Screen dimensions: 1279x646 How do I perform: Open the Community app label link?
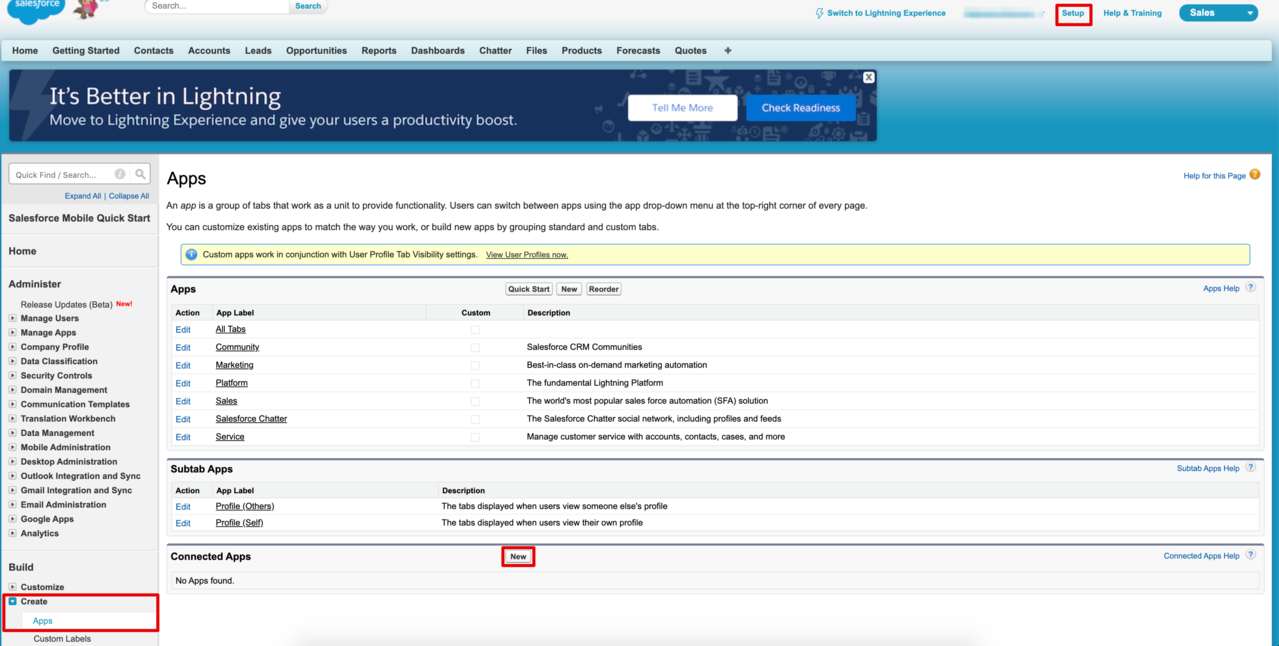click(237, 347)
